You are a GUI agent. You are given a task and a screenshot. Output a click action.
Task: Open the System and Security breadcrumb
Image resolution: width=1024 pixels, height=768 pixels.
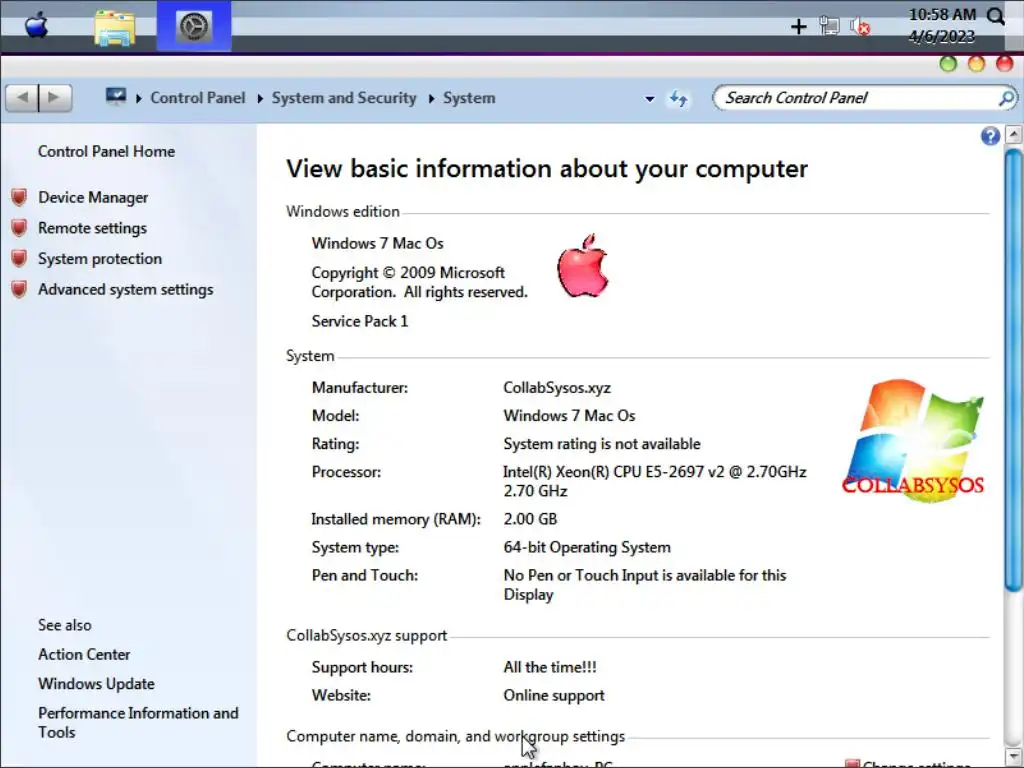[x=344, y=98]
